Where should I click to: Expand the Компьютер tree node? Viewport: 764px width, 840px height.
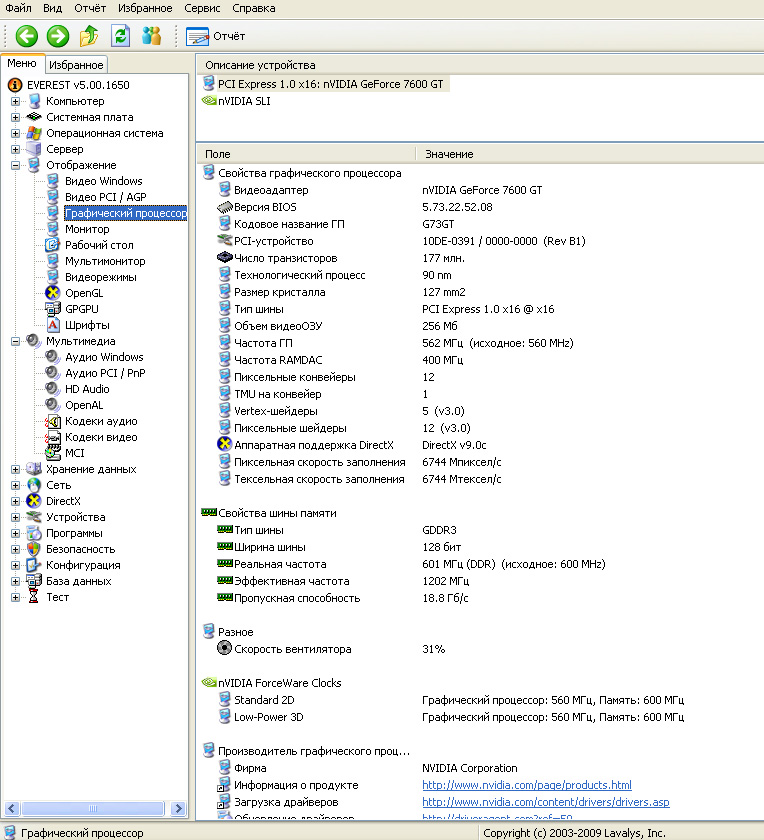click(x=16, y=101)
